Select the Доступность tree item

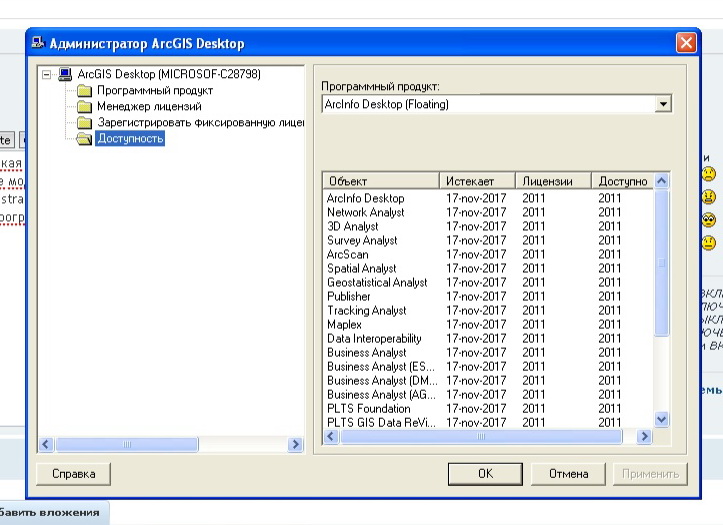pyautogui.click(x=130, y=139)
